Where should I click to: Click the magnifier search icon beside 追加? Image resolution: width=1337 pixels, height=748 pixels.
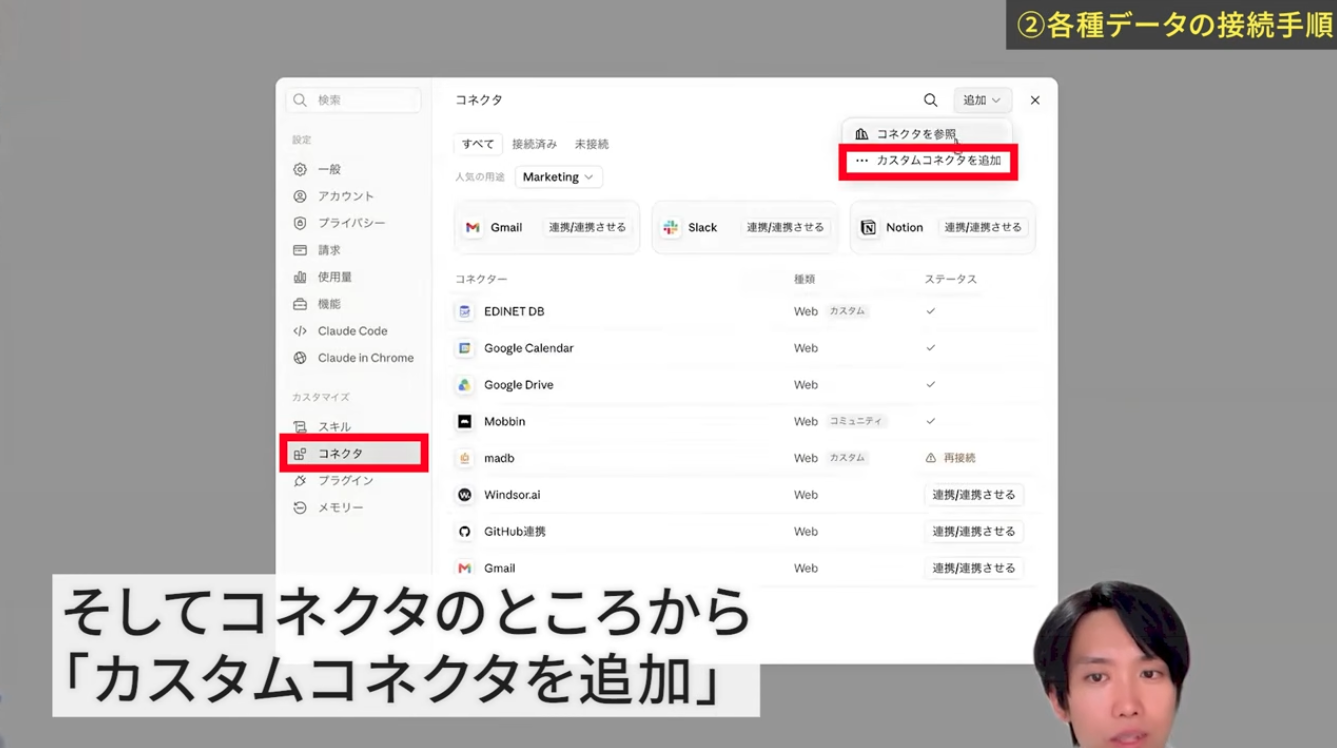pos(930,100)
